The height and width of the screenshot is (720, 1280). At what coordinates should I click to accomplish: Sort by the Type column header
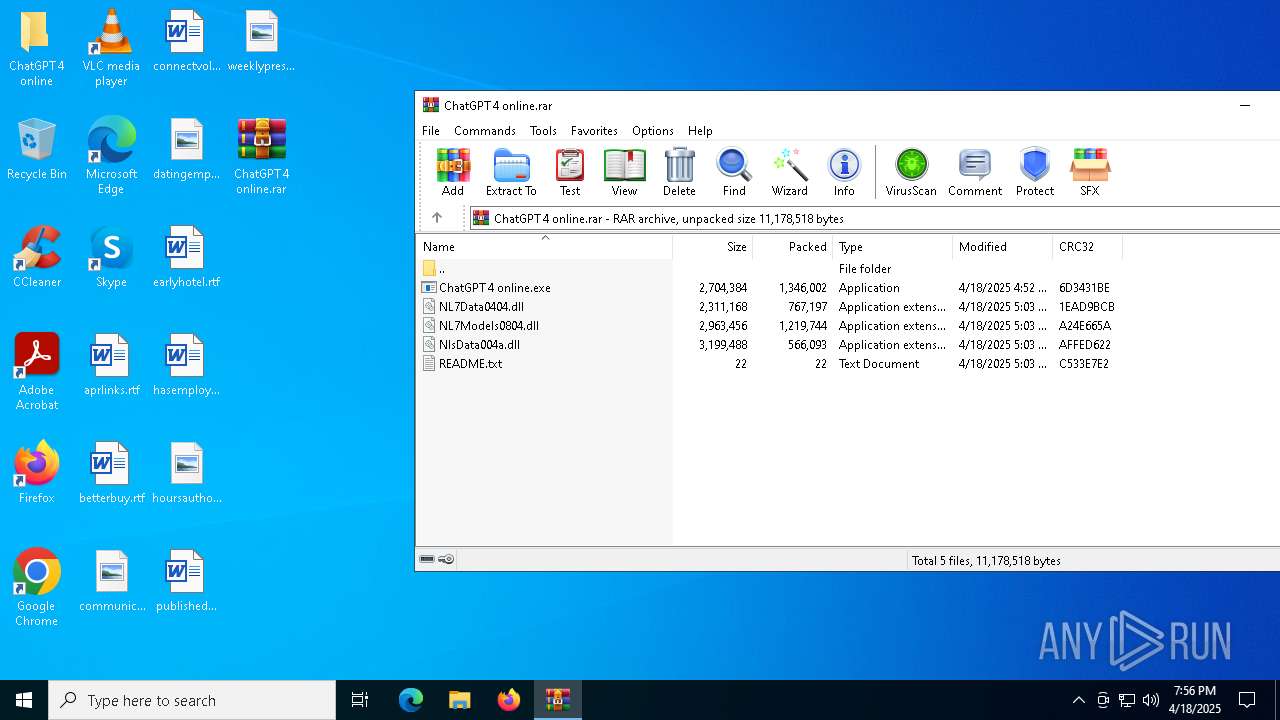click(892, 246)
